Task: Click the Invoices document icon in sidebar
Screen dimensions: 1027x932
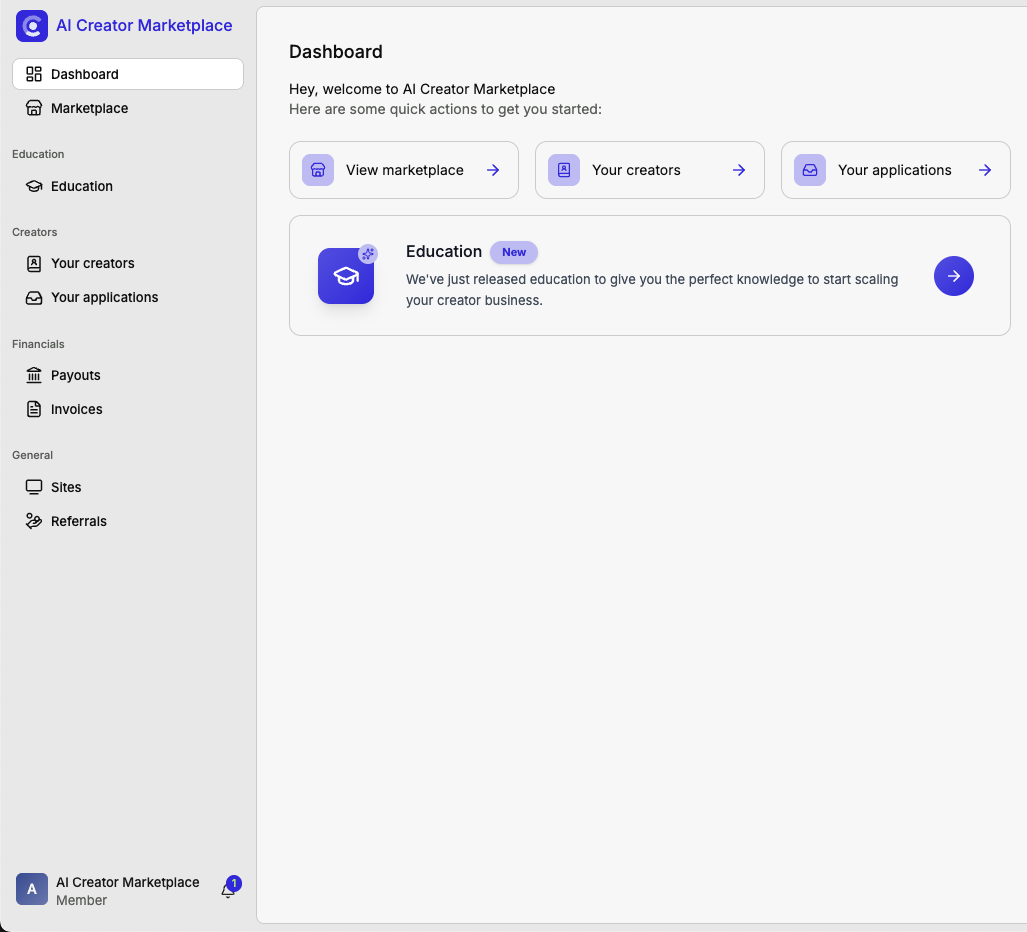Action: coord(34,409)
